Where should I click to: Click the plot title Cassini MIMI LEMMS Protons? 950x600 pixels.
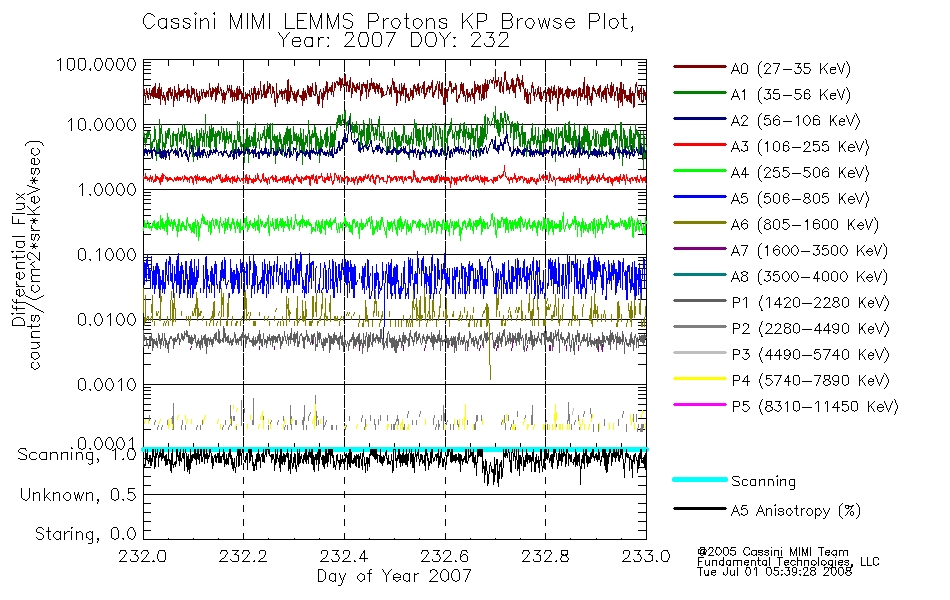coord(388,22)
